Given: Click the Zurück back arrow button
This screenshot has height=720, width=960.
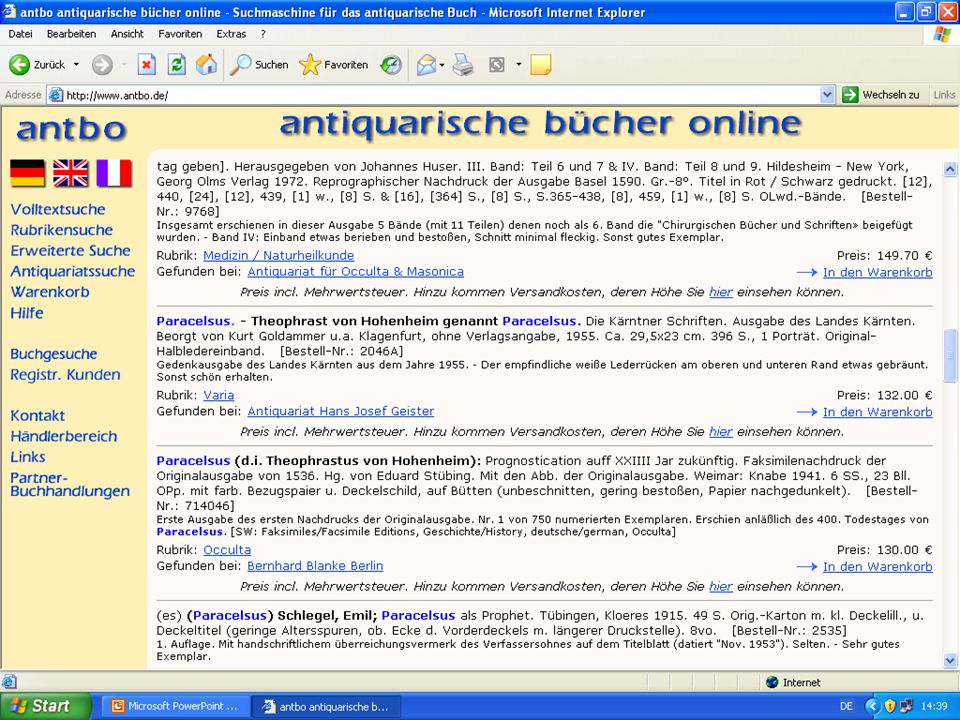Looking at the screenshot, I should 37,64.
